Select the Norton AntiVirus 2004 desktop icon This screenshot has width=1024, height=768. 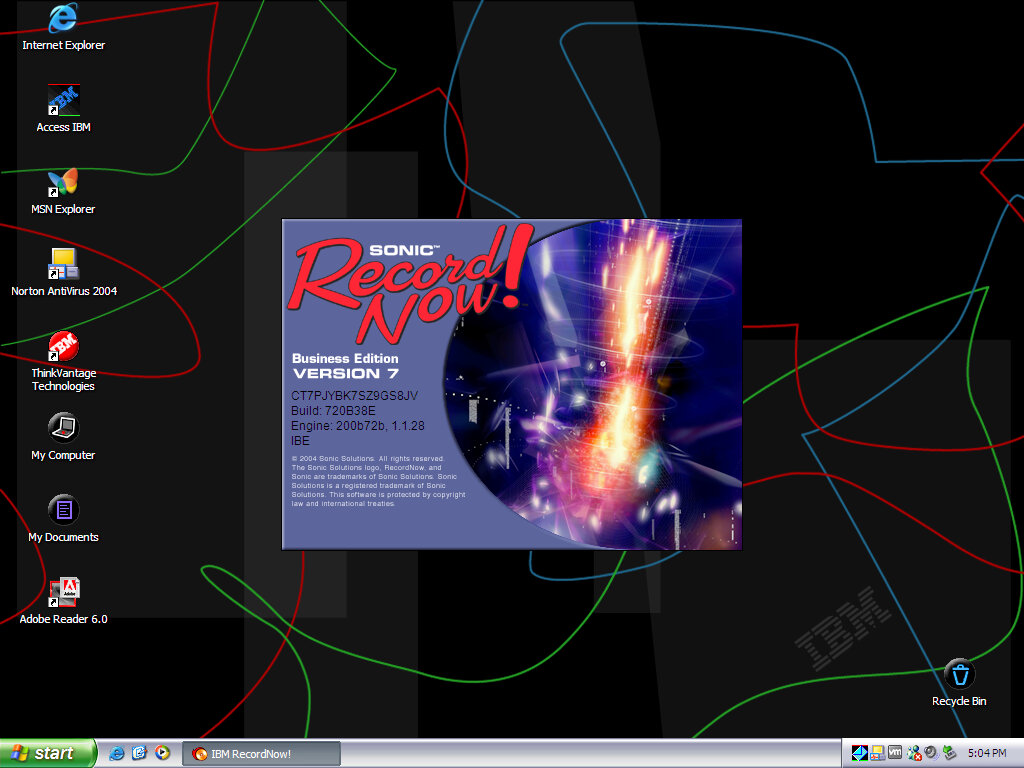[x=64, y=265]
